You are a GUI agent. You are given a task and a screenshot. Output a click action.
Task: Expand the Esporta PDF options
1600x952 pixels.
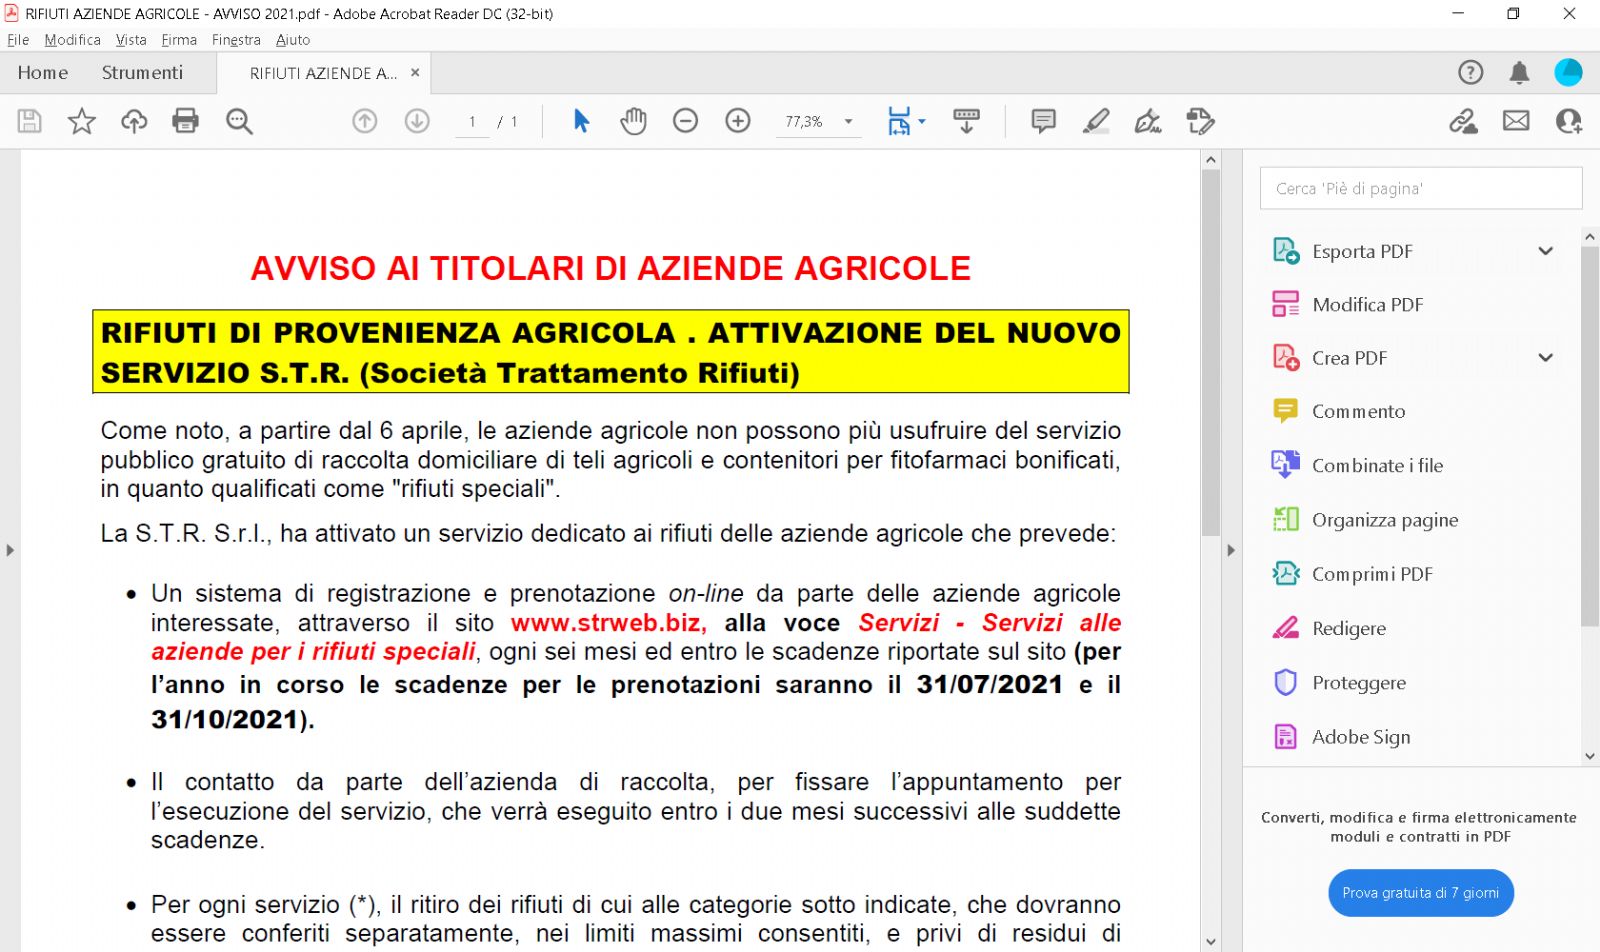click(x=1545, y=251)
